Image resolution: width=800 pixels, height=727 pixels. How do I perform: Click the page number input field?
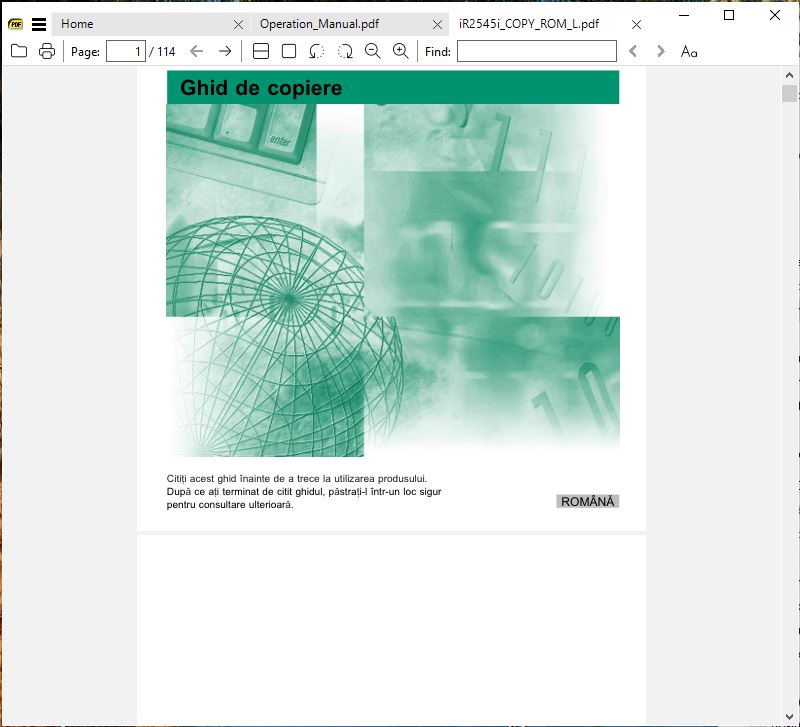125,52
